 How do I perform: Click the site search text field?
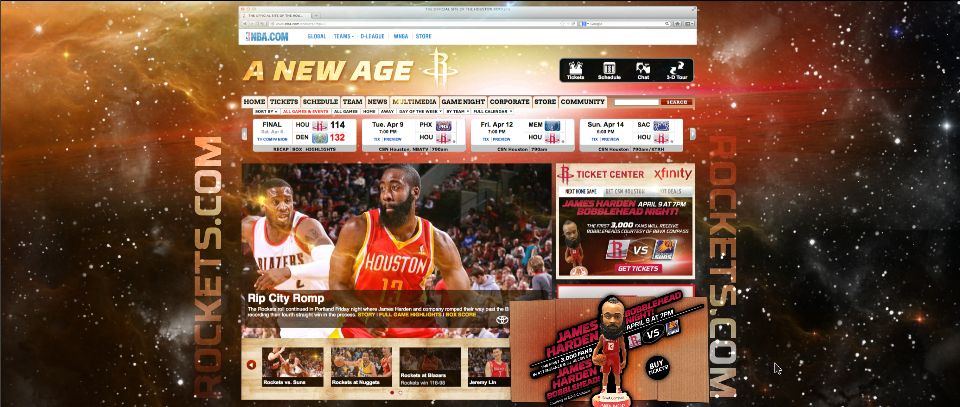pyautogui.click(x=637, y=102)
